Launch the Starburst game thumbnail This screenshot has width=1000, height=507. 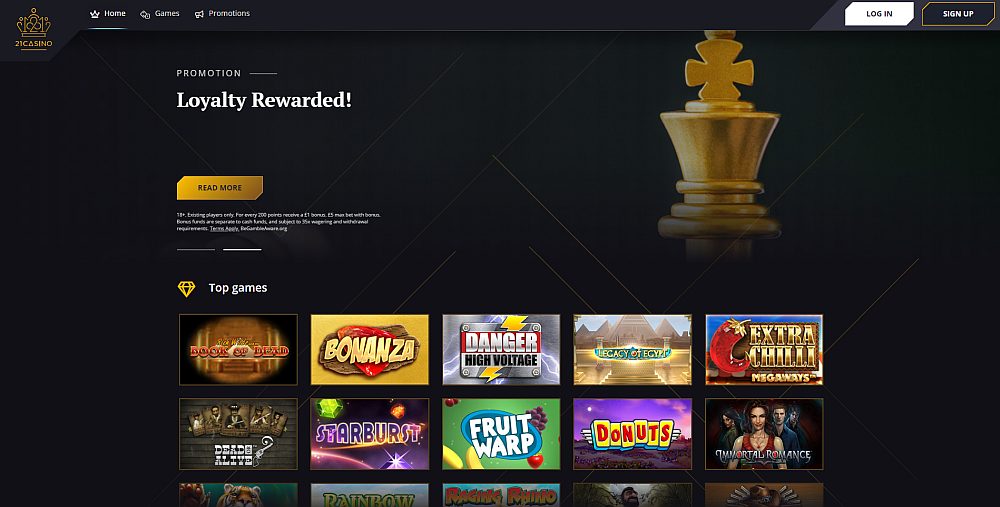(370, 434)
